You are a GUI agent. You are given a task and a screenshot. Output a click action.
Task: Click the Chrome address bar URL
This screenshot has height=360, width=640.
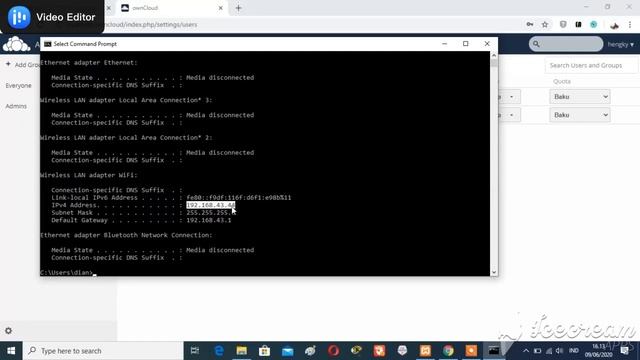click(151, 24)
